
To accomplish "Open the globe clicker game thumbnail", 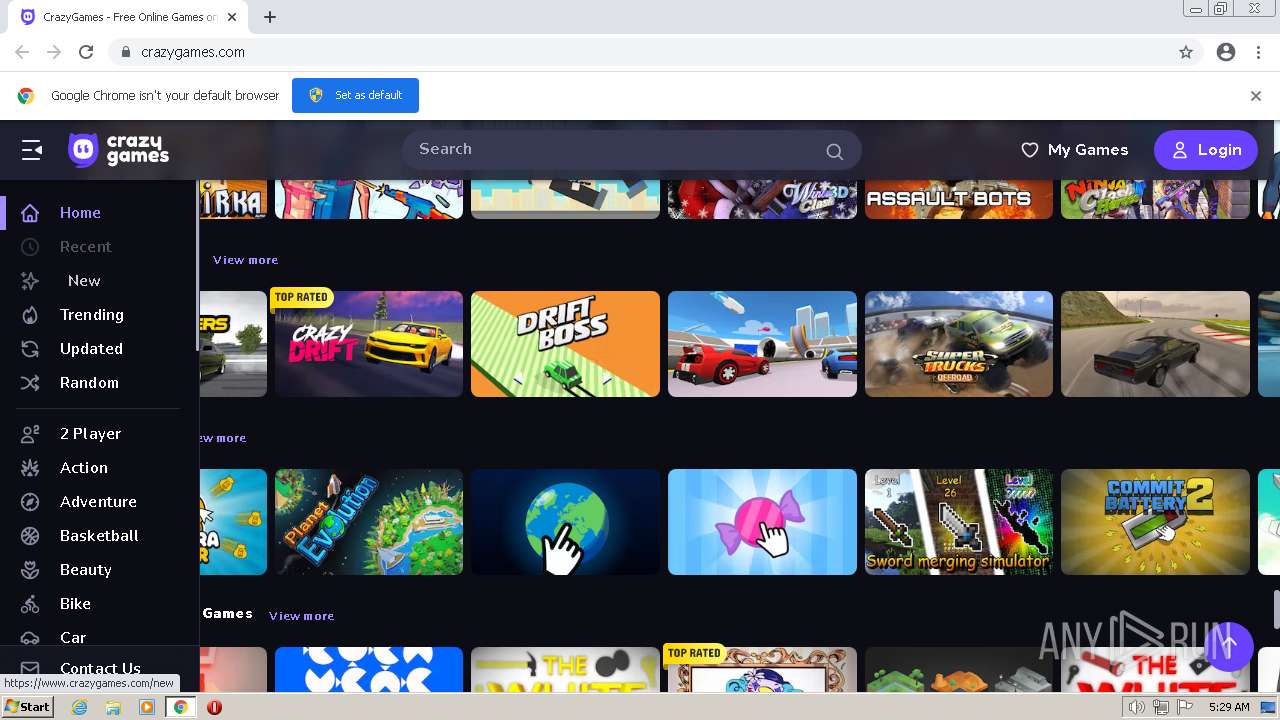I will (565, 522).
